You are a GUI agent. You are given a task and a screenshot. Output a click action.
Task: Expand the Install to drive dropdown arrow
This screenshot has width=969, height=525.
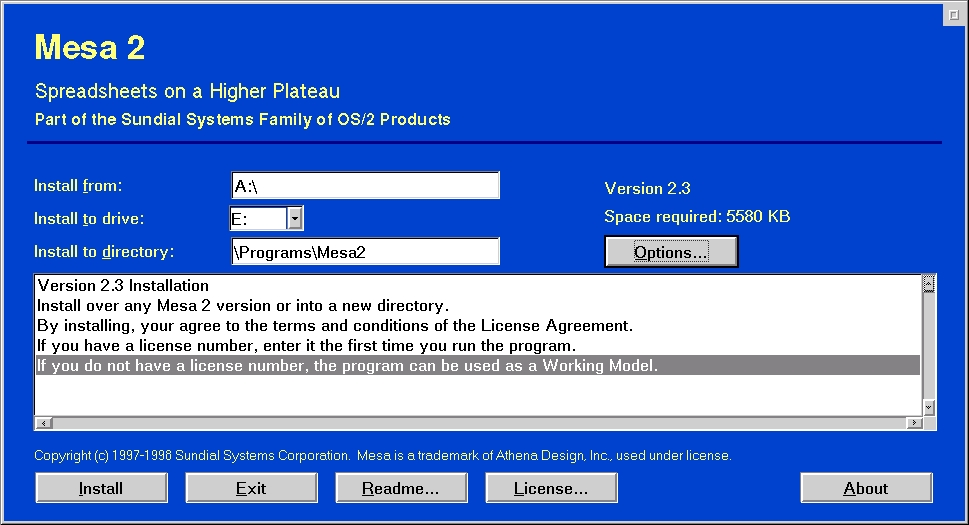[x=295, y=218]
